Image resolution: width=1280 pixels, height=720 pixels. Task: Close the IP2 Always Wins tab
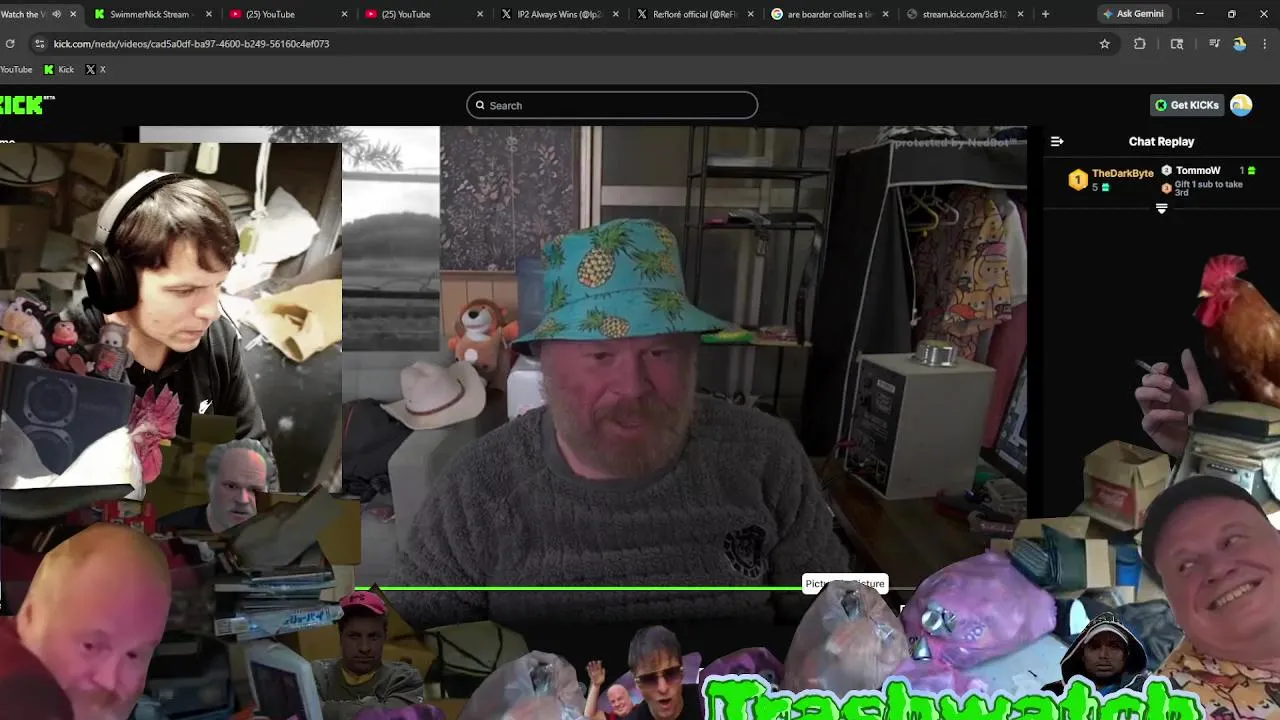(x=615, y=14)
